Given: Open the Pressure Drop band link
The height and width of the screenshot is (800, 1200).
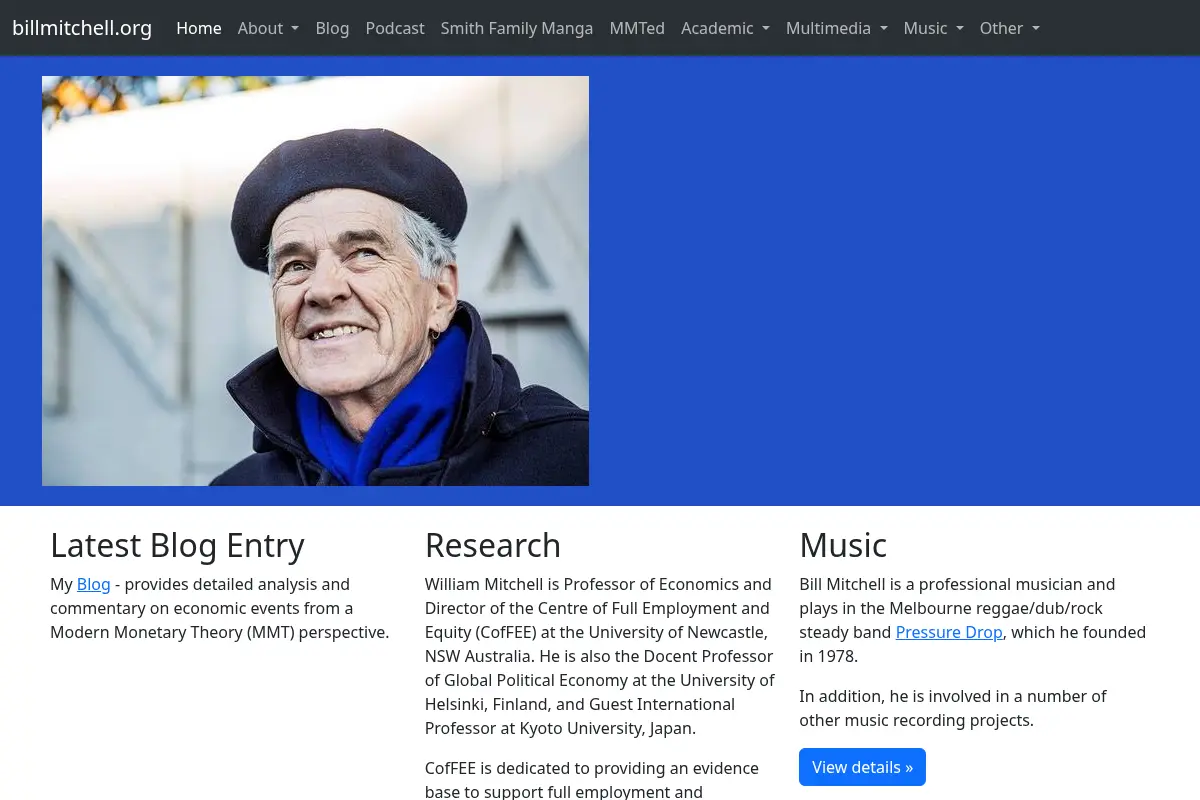Looking at the screenshot, I should [x=949, y=632].
